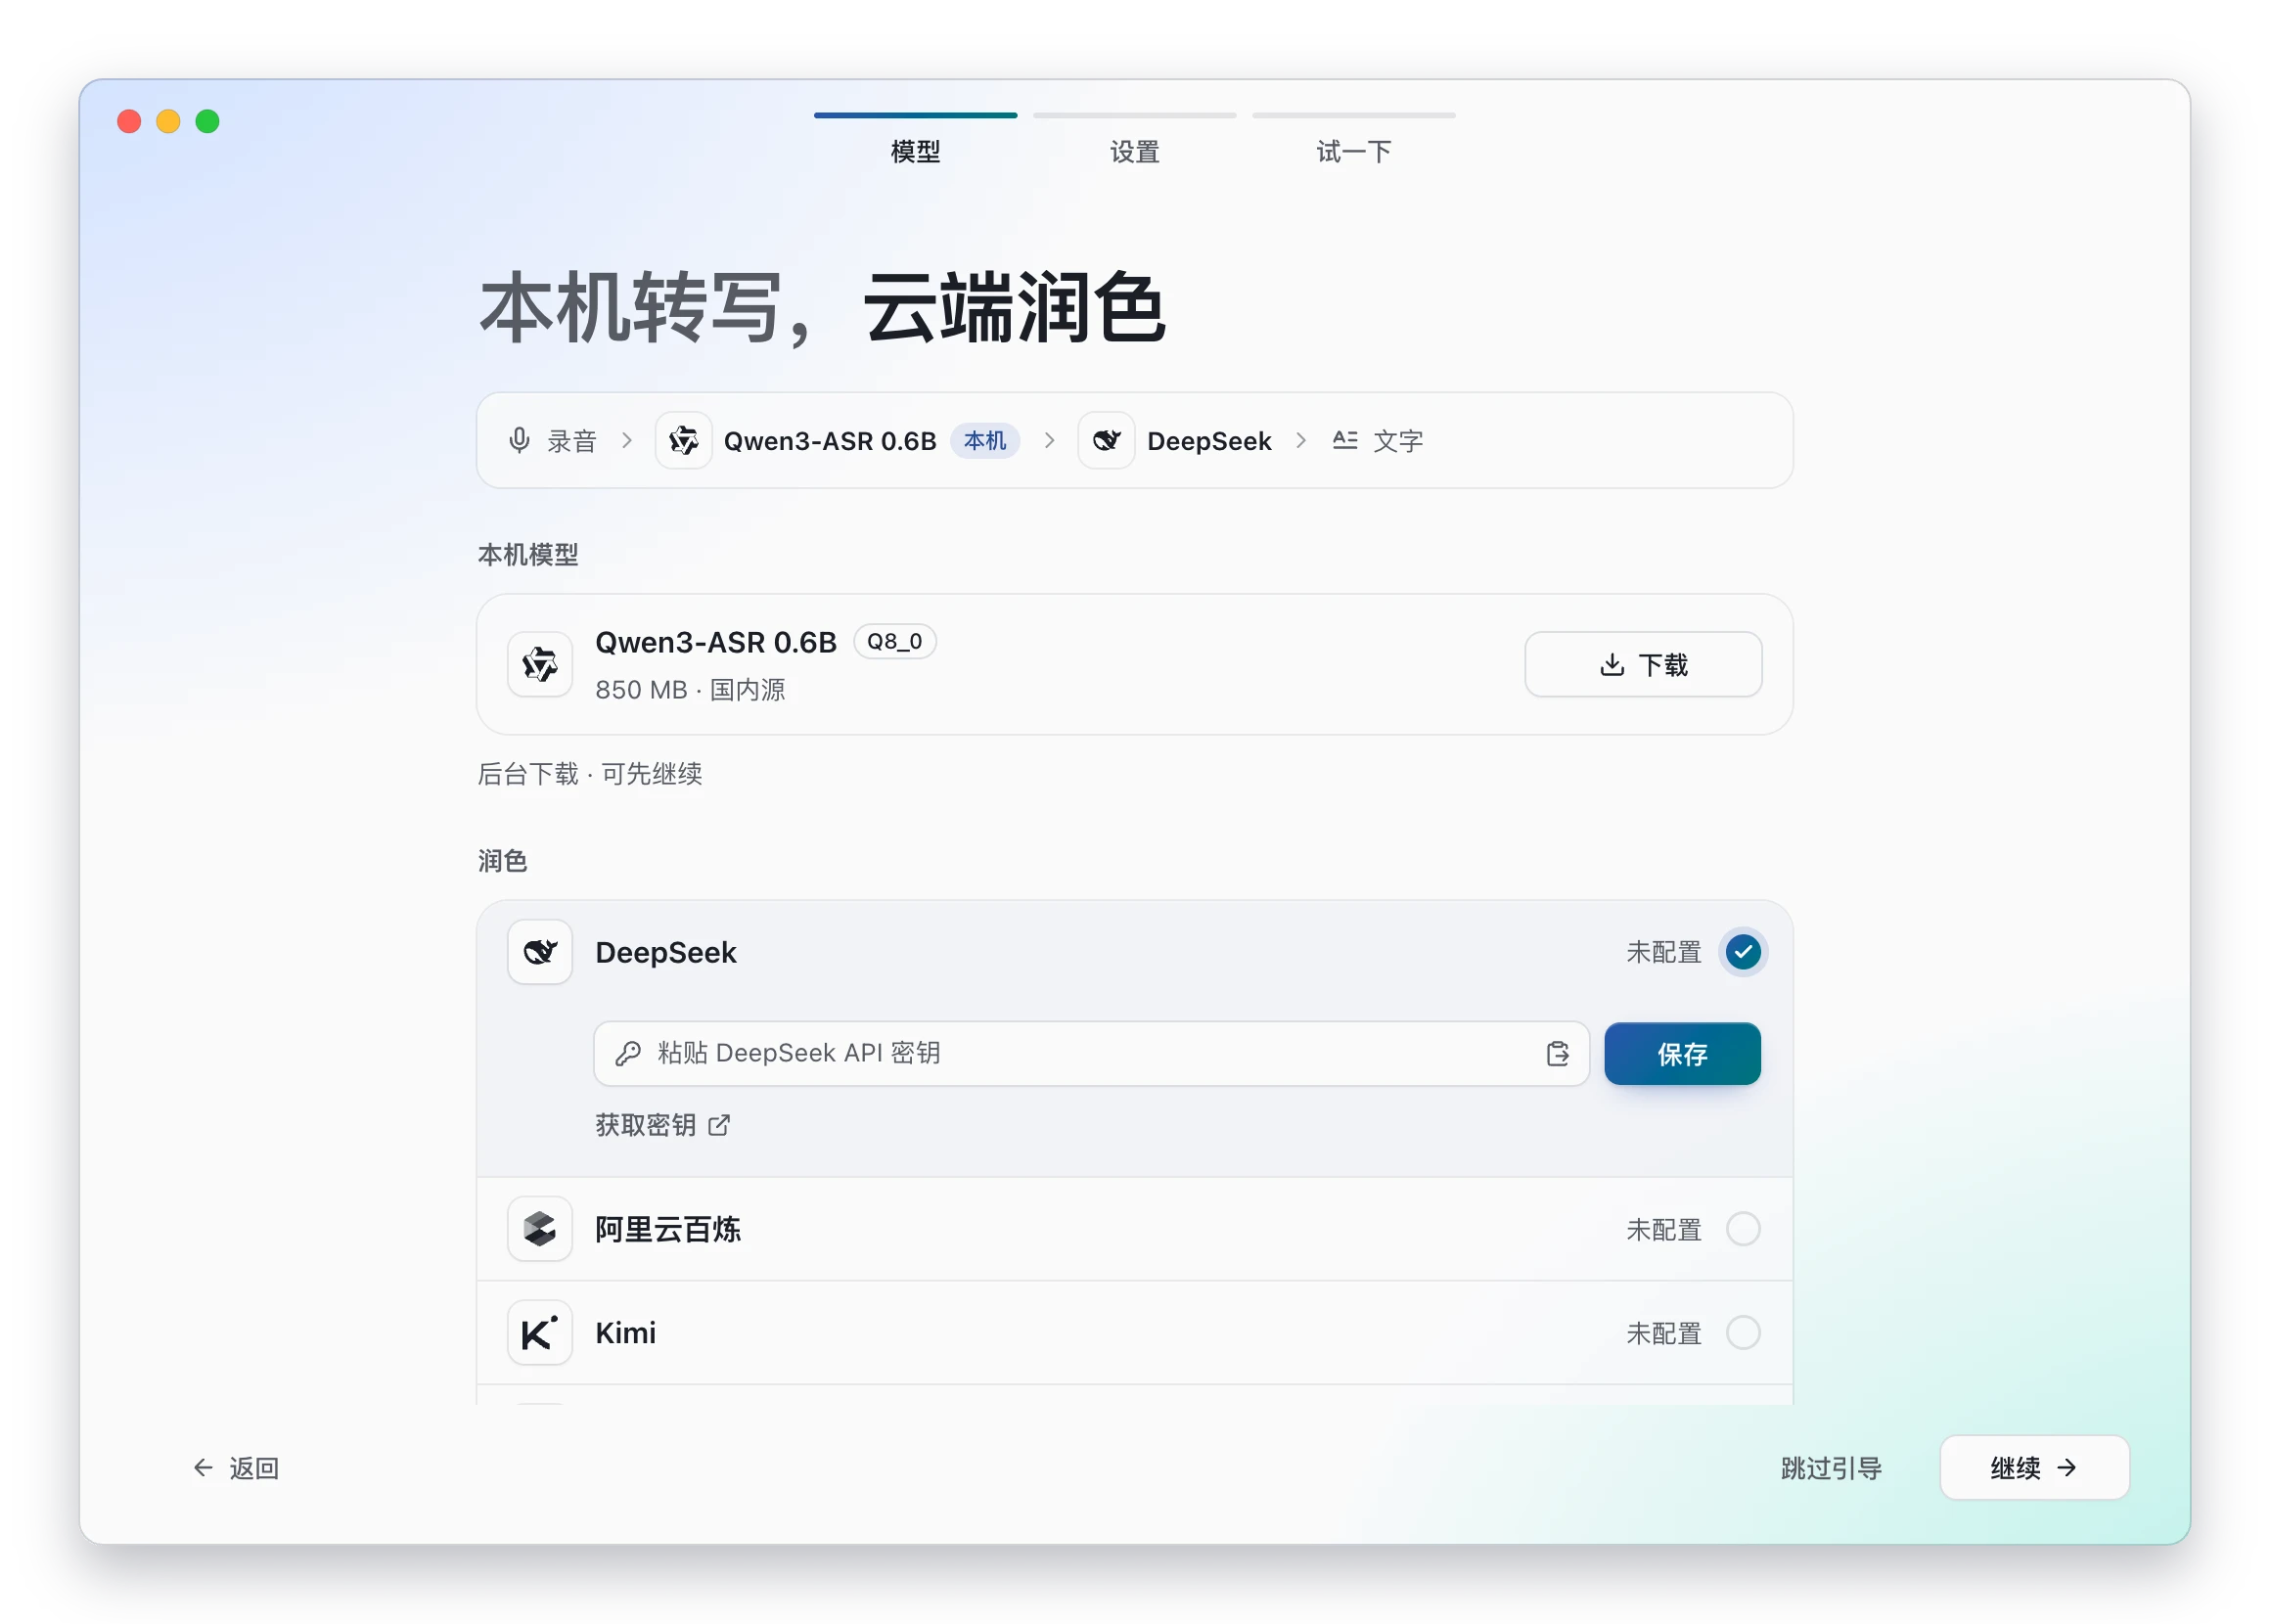Click 继续 to proceed
Viewport: 2270px width, 1624px height.
[2034, 1467]
